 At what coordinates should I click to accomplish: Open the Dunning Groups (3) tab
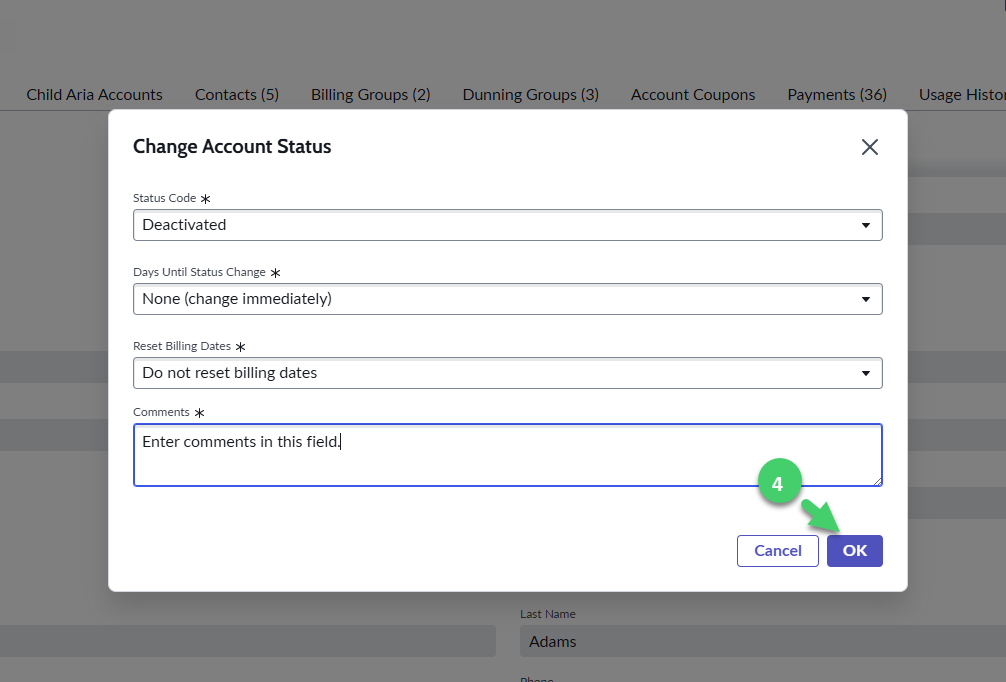[x=530, y=94]
